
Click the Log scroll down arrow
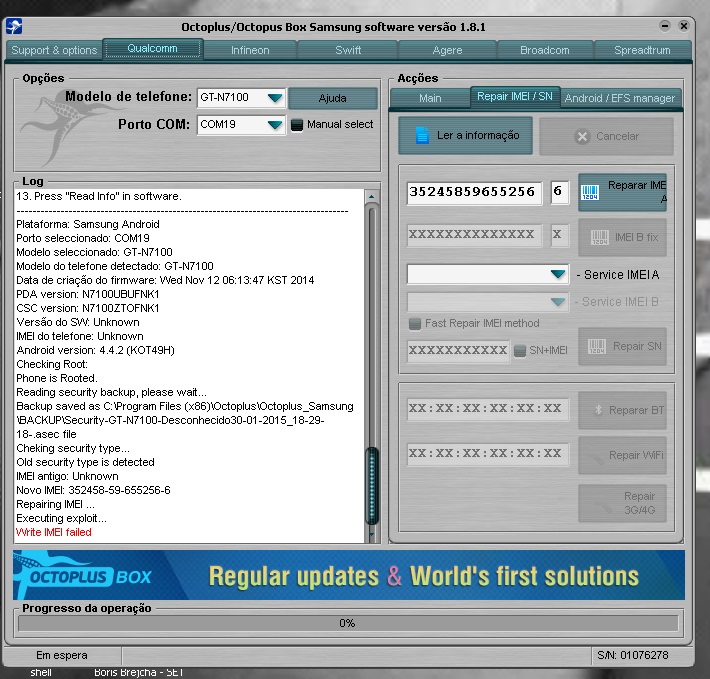[371, 535]
